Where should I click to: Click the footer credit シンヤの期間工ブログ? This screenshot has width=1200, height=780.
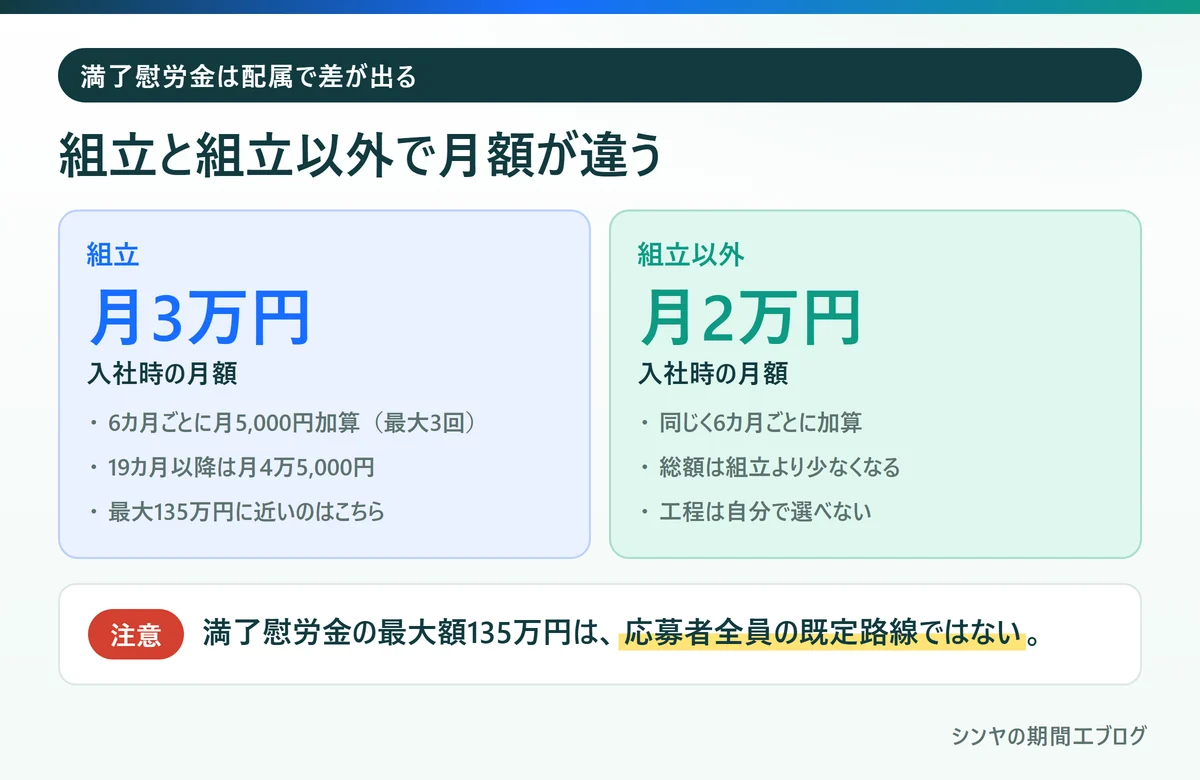(1048, 736)
